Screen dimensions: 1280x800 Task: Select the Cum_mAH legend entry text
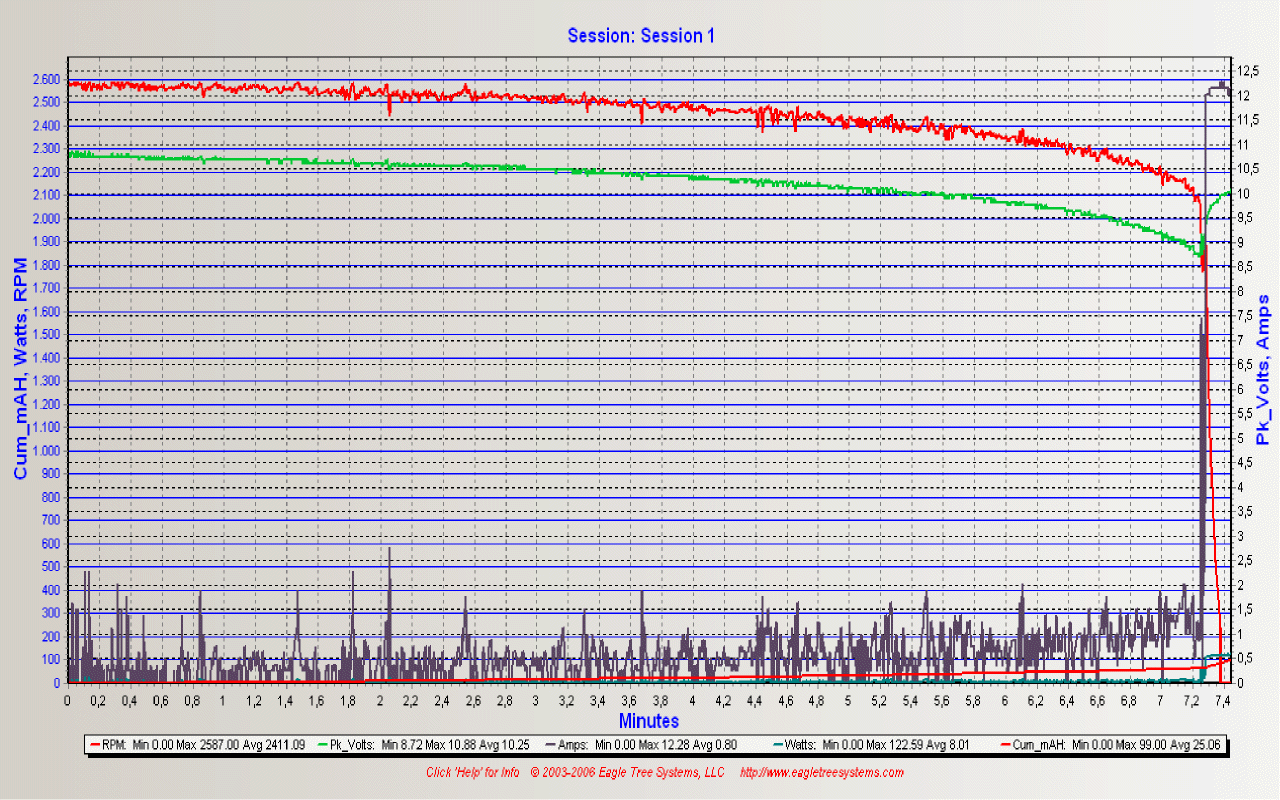coord(1118,745)
